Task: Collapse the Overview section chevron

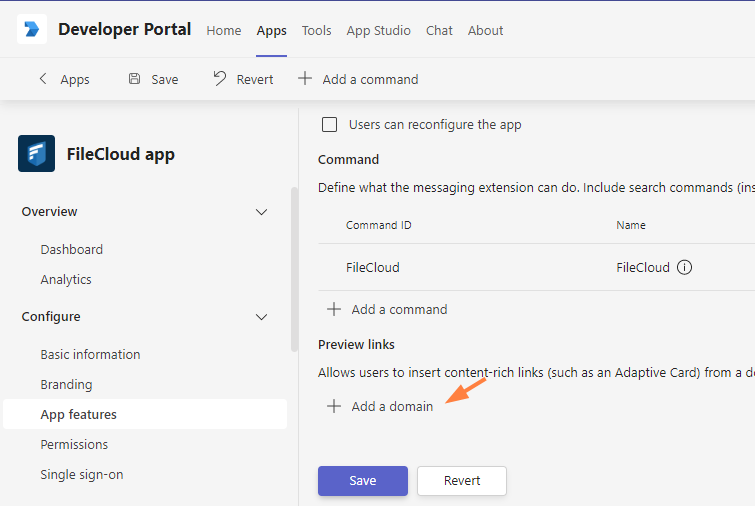Action: coord(262,212)
